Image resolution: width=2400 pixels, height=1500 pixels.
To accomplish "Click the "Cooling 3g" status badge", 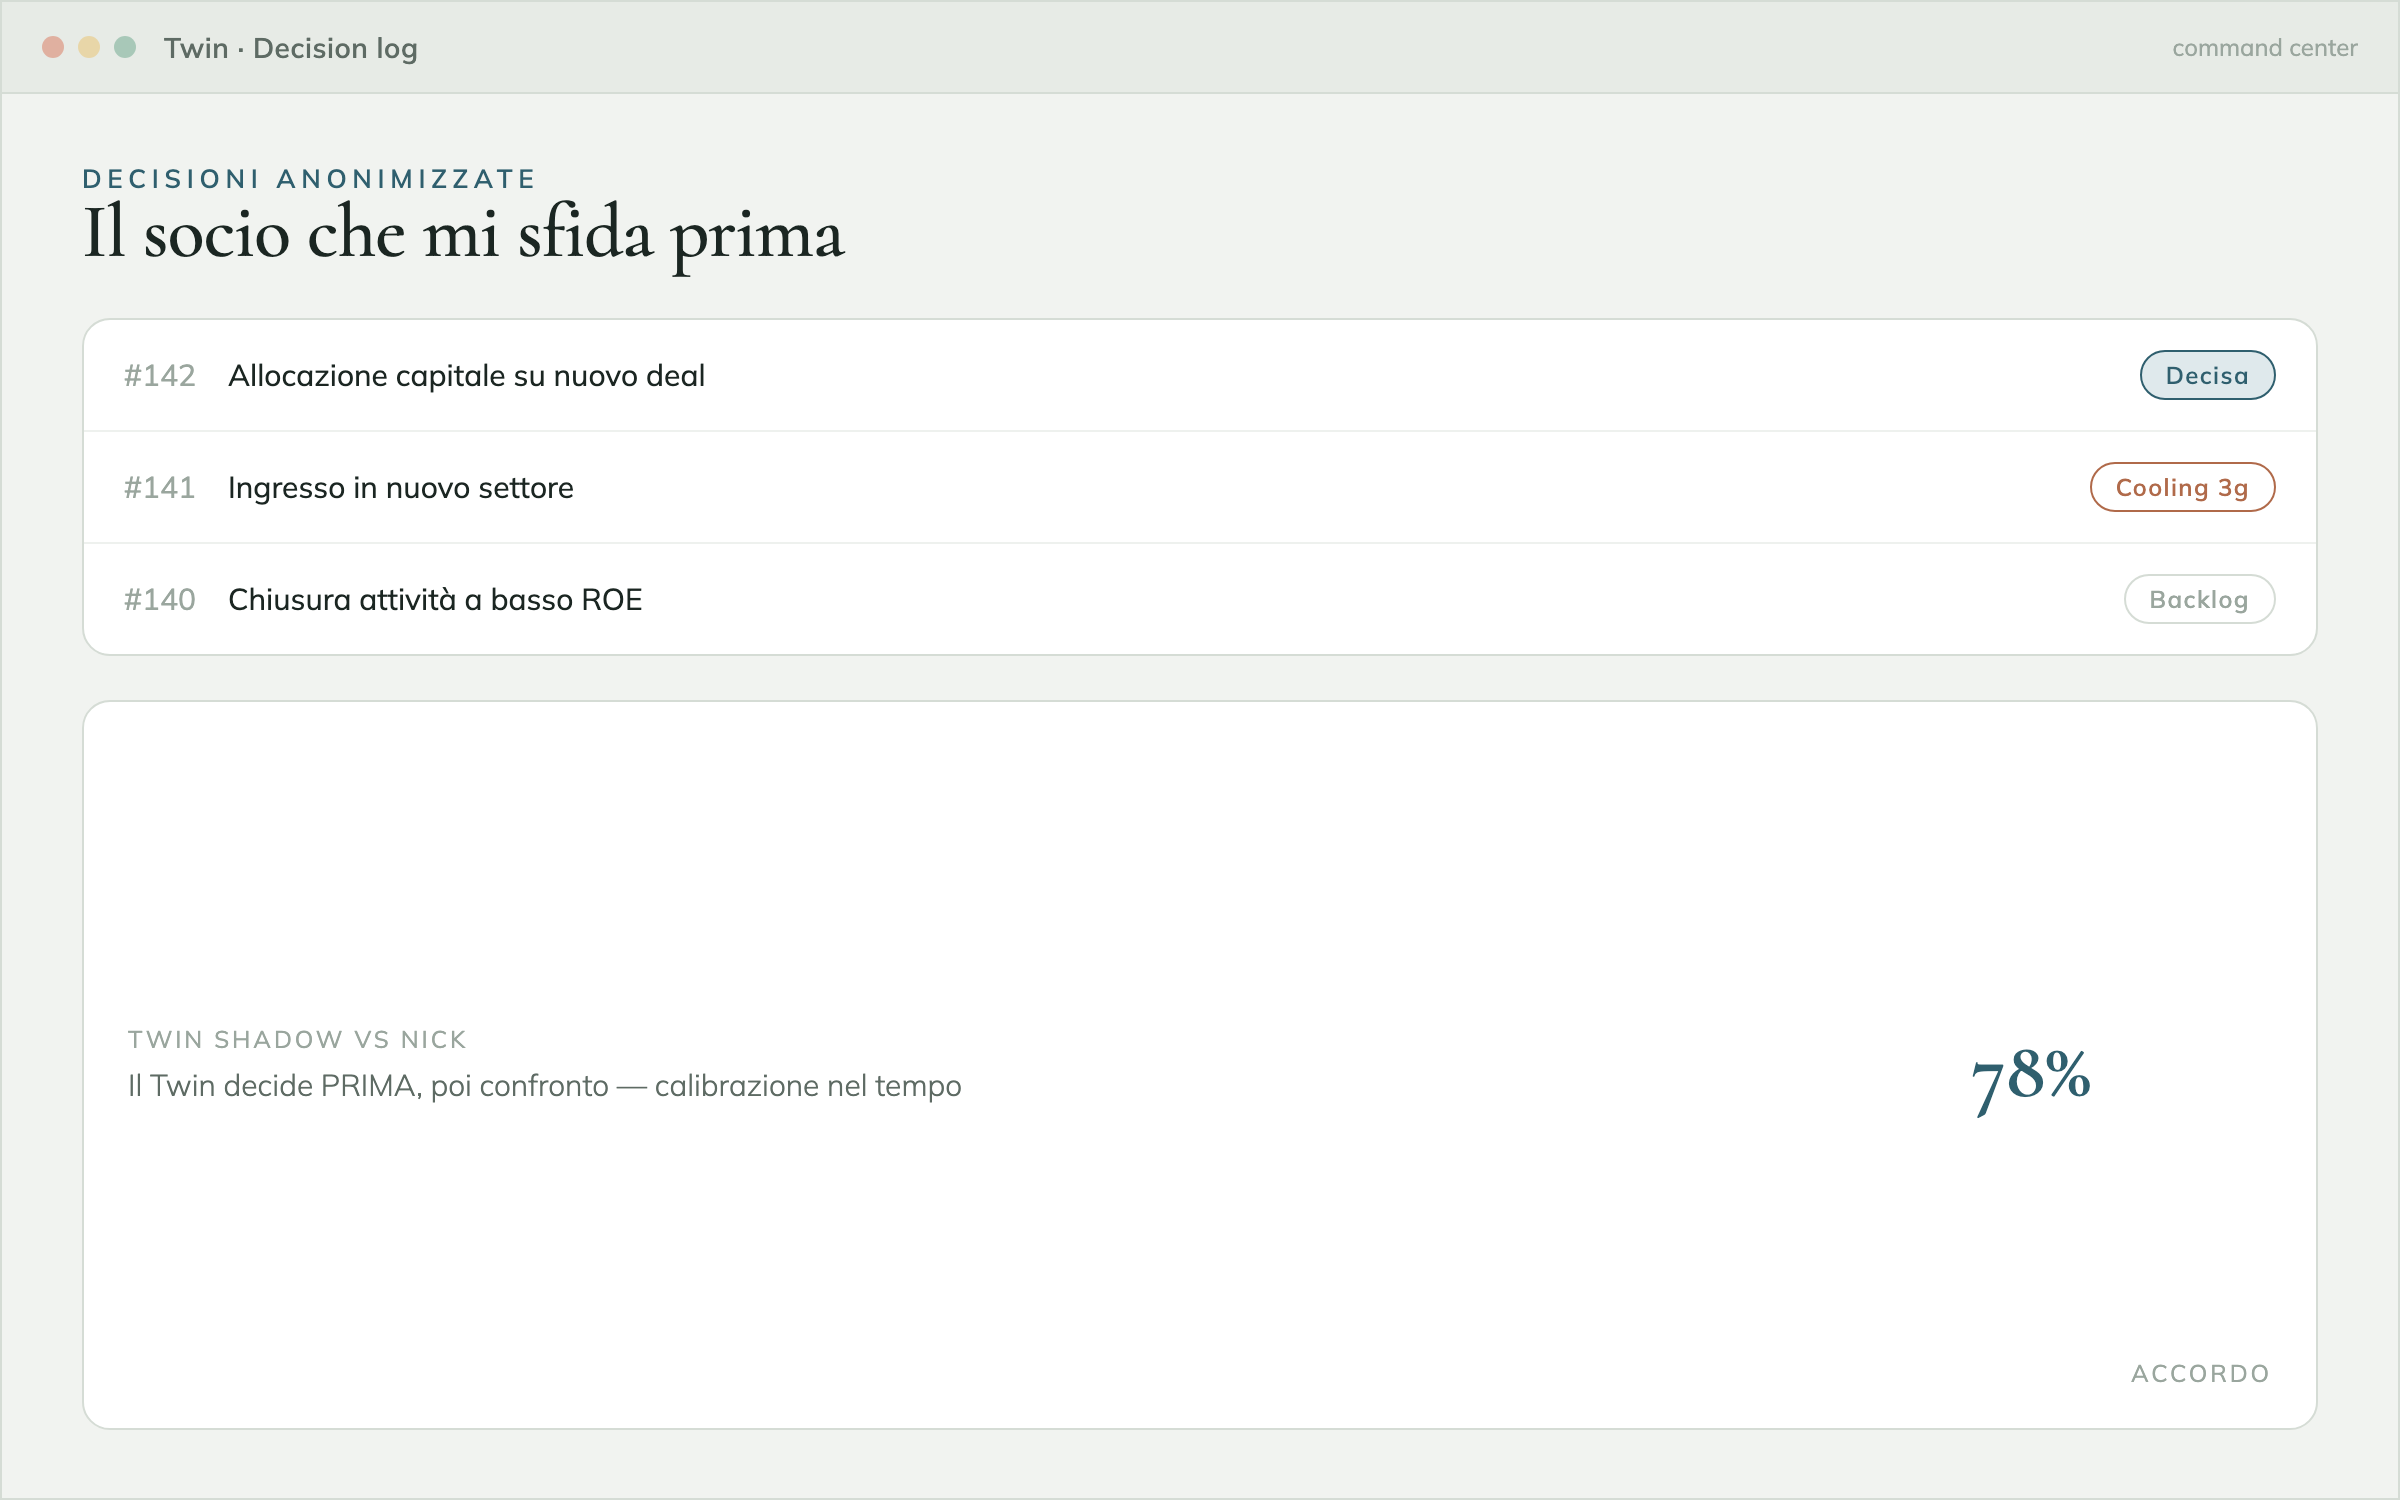I will click(x=2182, y=487).
